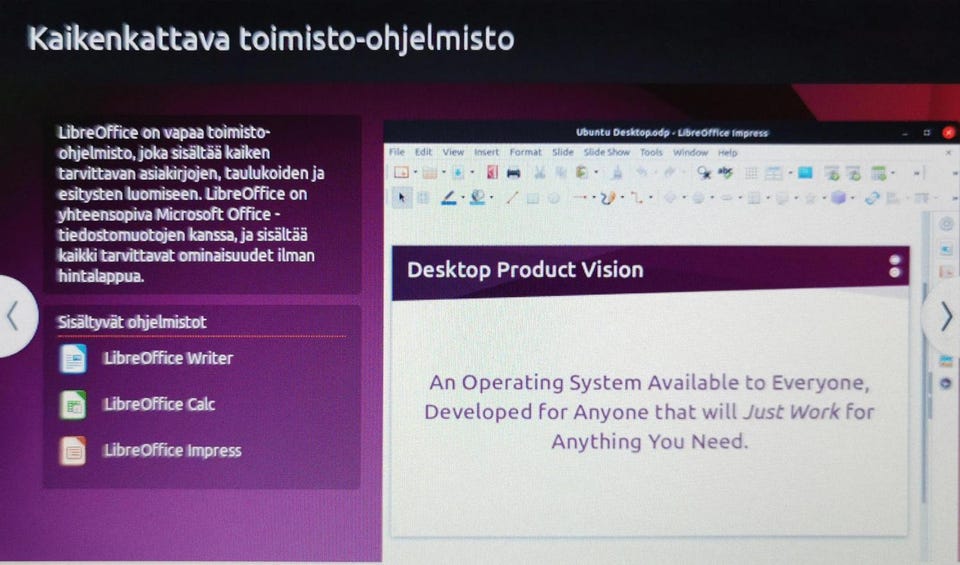Expand the Line Color dropdown arrow
The width and height of the screenshot is (960, 565).
462,198
